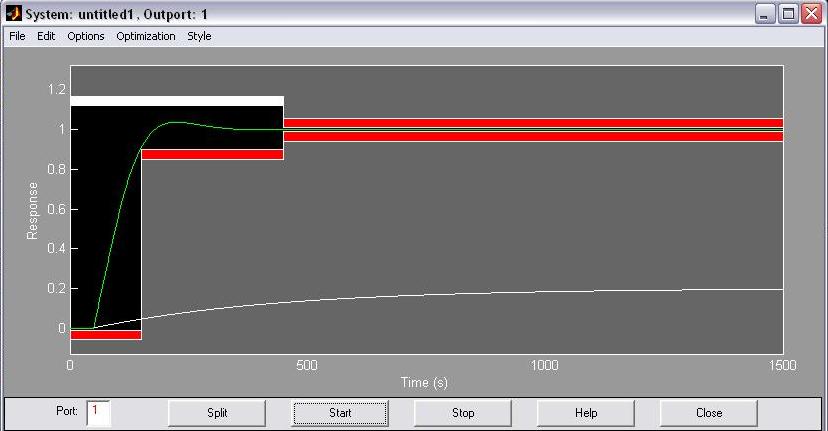
Task: Select the white upper overshoot constraint bar
Action: pos(177,101)
